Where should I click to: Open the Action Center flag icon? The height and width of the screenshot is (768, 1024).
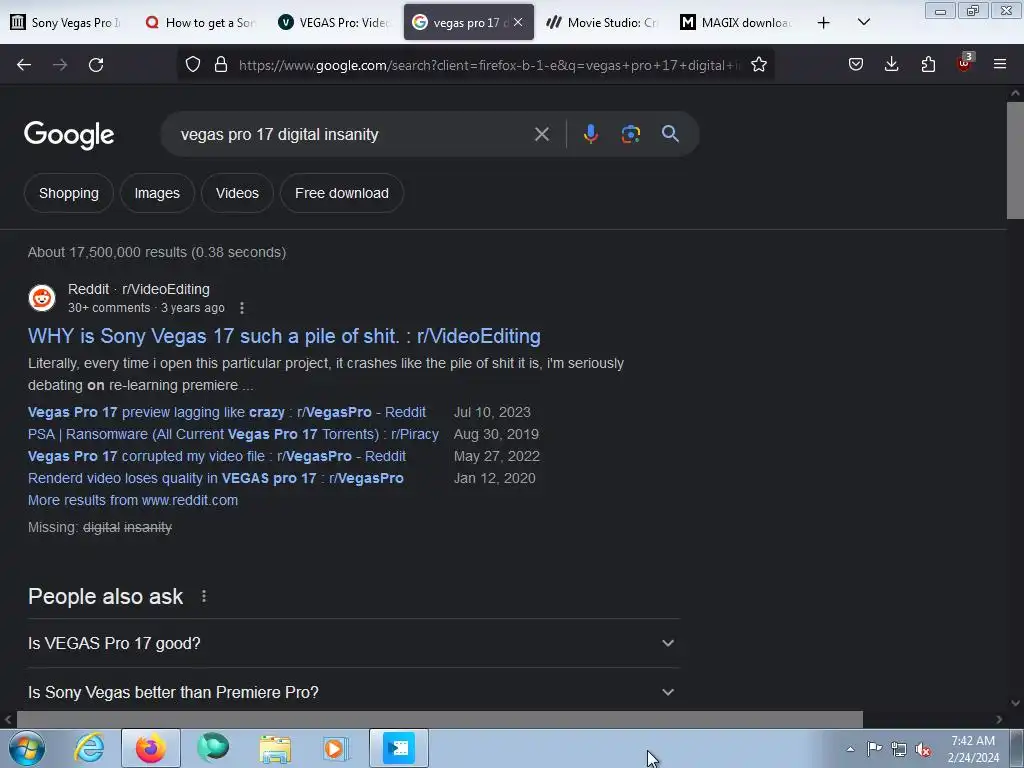[874, 748]
